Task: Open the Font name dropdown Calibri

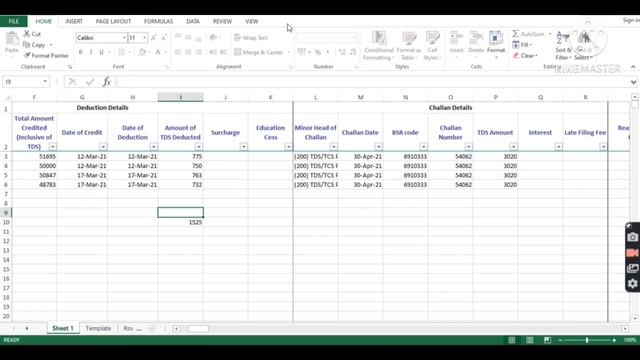Action: [x=124, y=38]
